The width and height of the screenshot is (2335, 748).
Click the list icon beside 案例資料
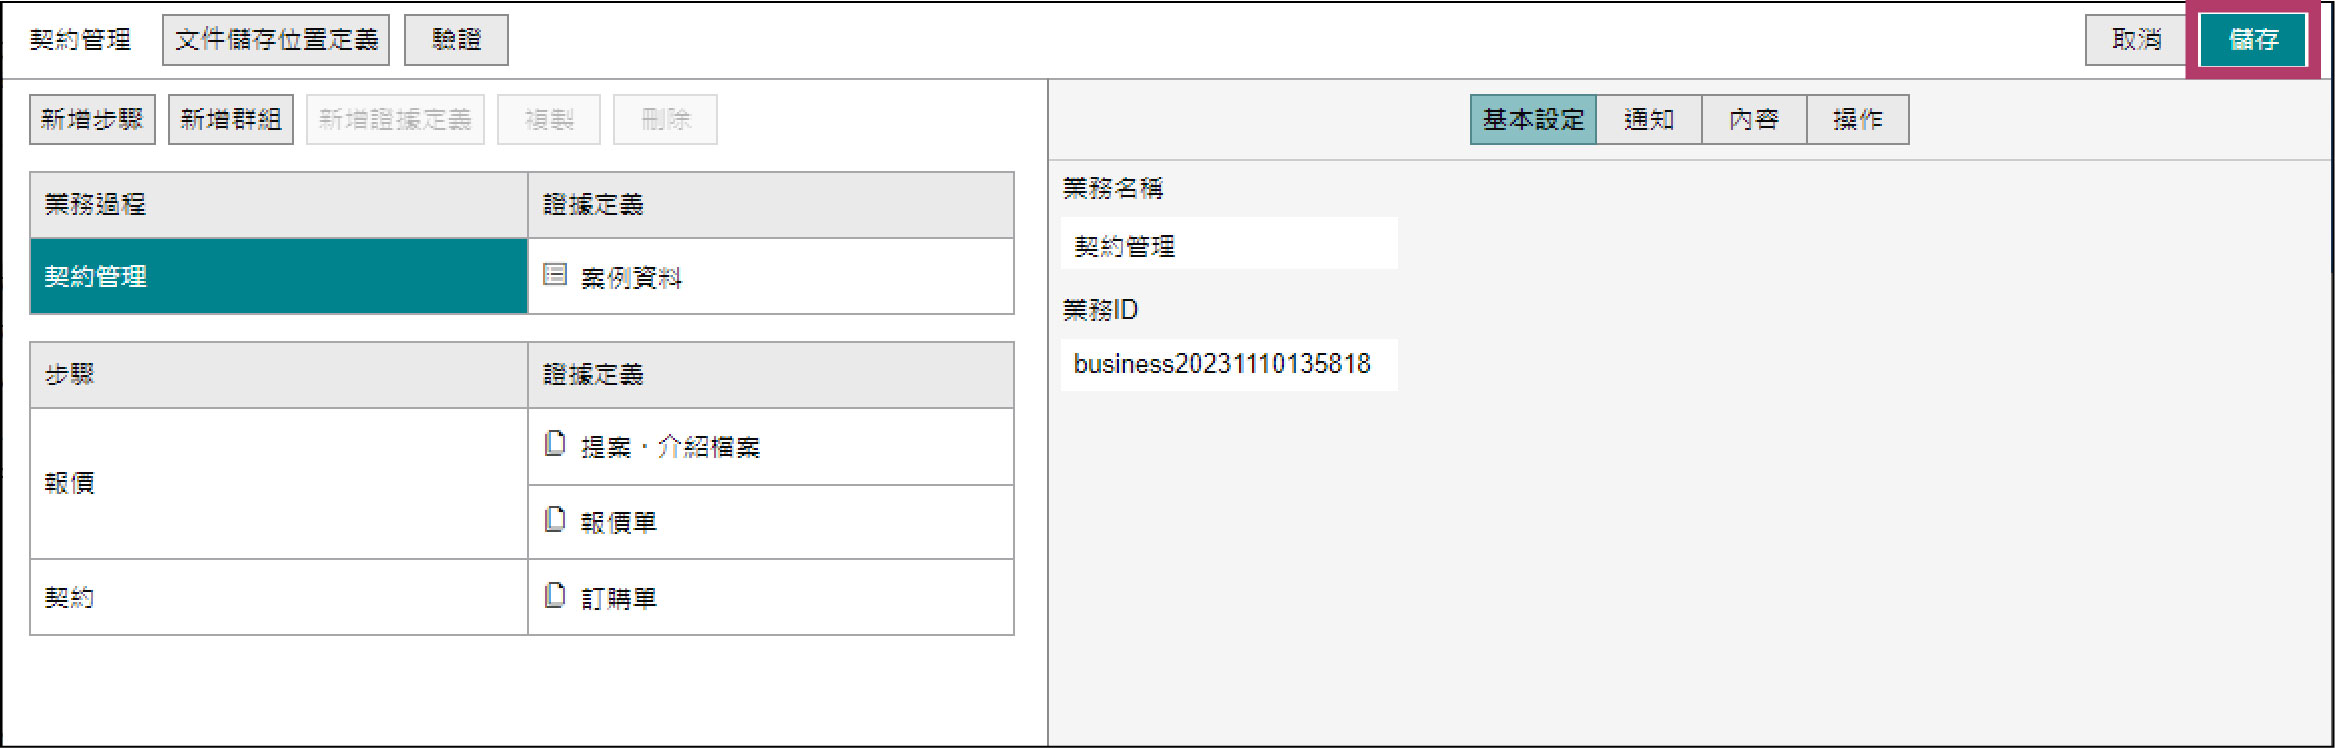coord(555,275)
